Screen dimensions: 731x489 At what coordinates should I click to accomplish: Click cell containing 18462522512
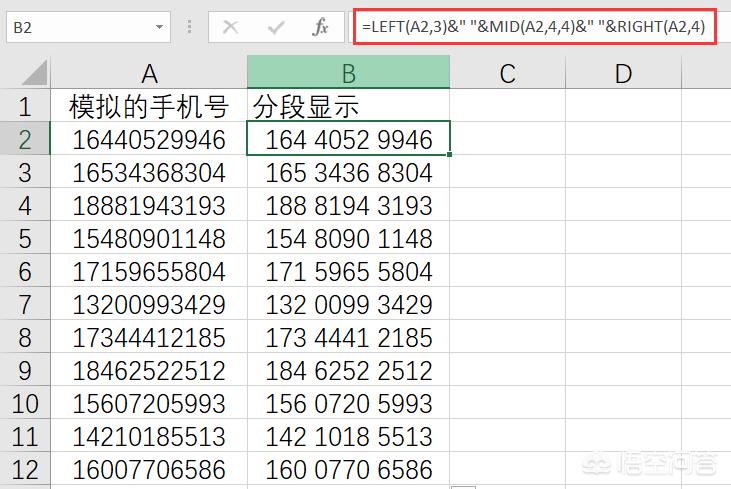coord(149,369)
